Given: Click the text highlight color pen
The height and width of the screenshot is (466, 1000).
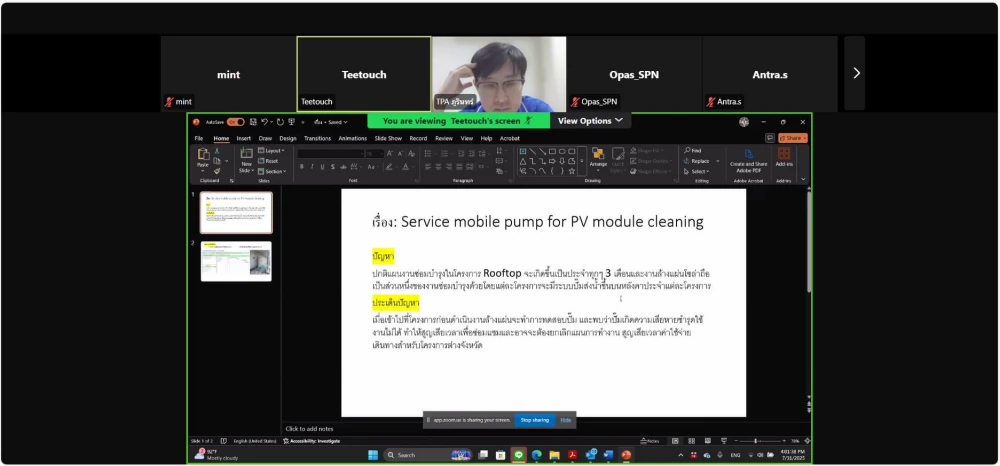Looking at the screenshot, I should (388, 167).
